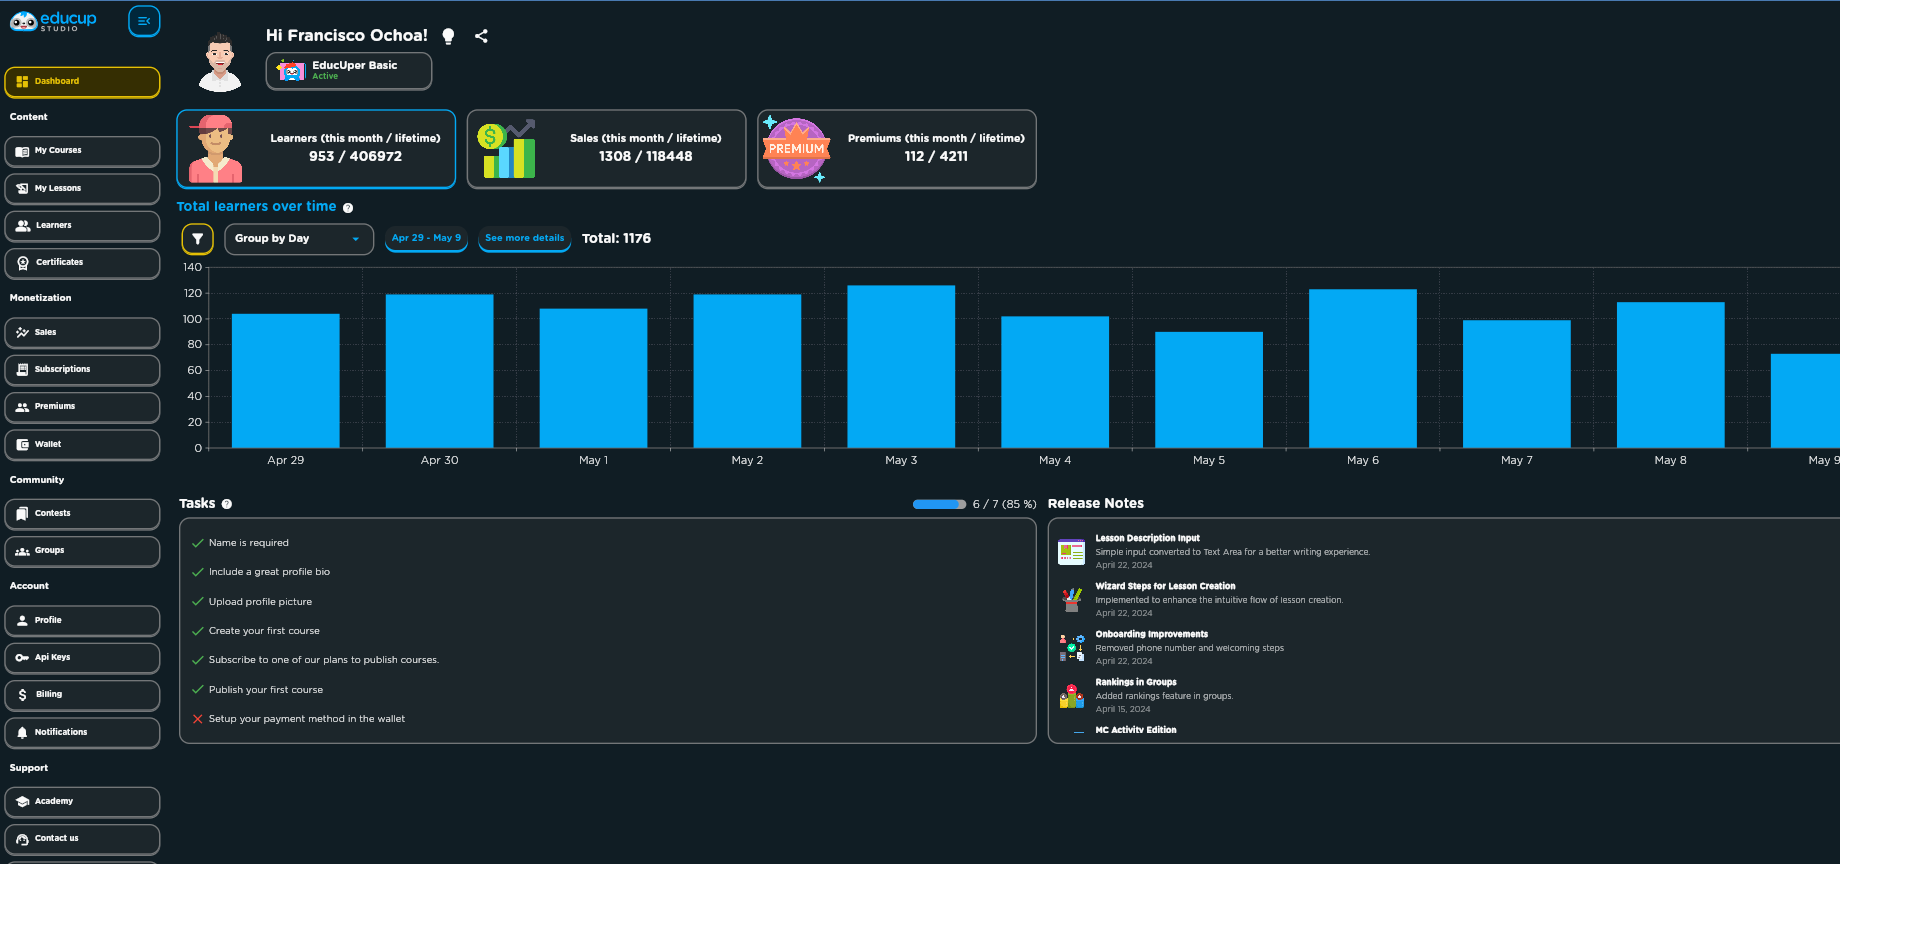
Task: Click the See more details link
Action: [525, 239]
